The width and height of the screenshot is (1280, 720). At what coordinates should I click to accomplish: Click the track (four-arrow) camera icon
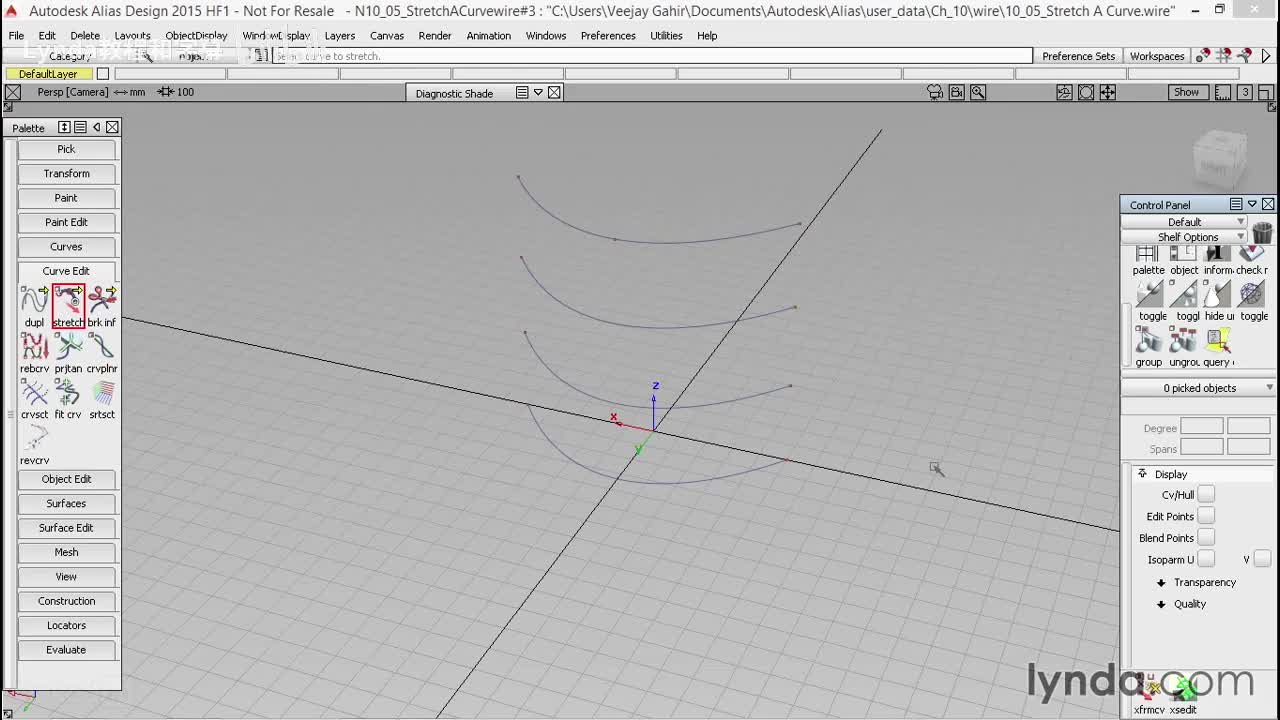coord(1108,92)
